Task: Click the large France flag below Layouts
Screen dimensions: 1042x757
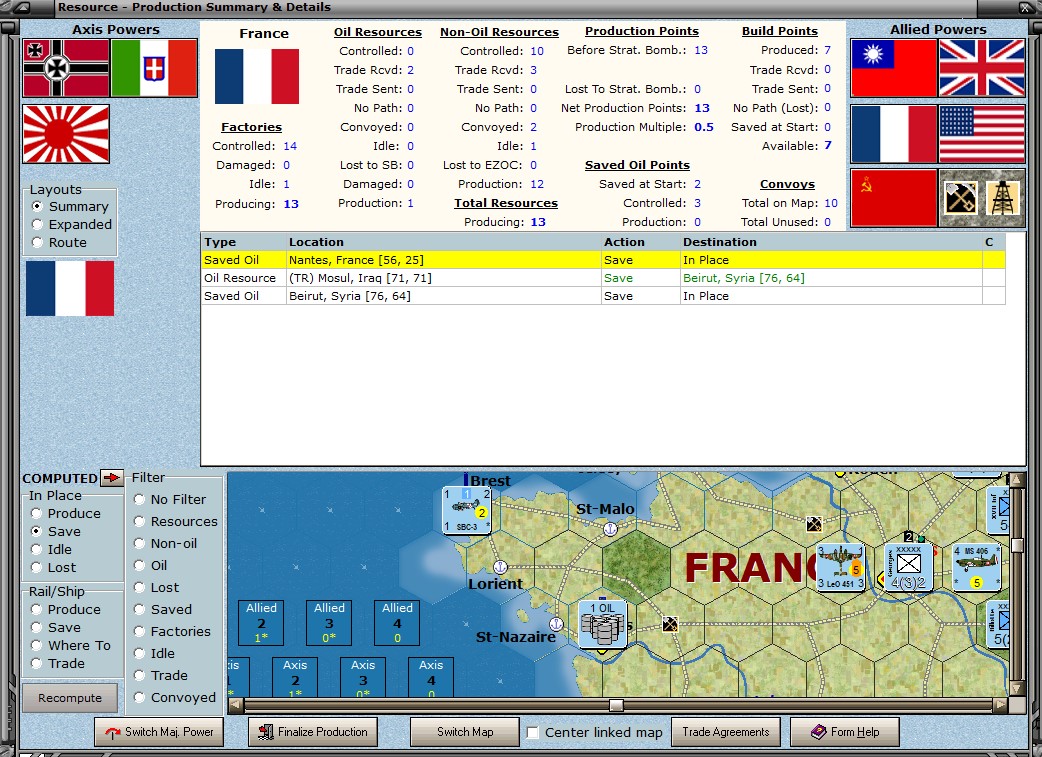Action: click(70, 288)
